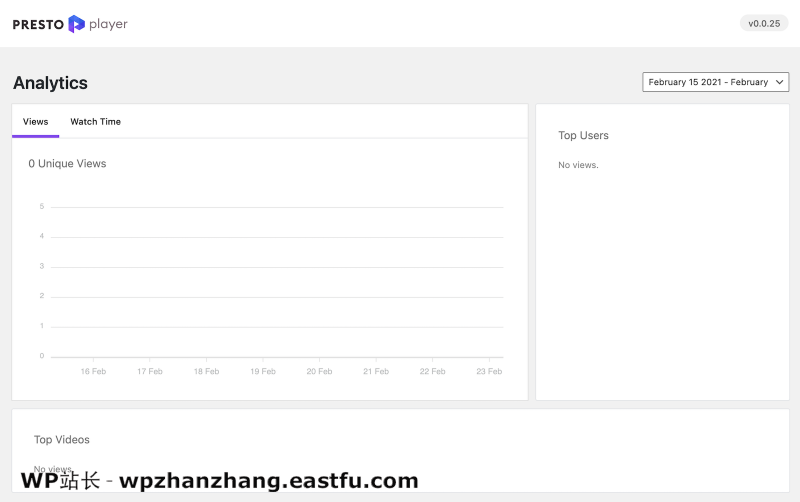Click the PRESTO wordmark text
The height and width of the screenshot is (502, 800).
[38, 24]
